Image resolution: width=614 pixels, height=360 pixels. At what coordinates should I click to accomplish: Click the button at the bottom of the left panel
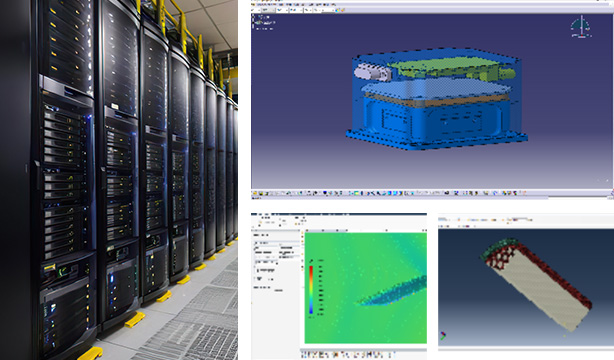[x=278, y=290]
